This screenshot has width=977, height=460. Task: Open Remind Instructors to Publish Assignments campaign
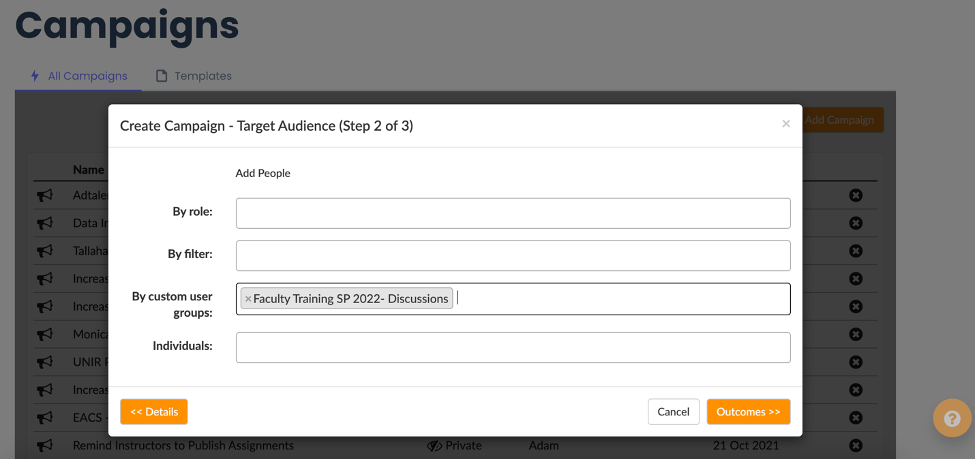point(183,446)
